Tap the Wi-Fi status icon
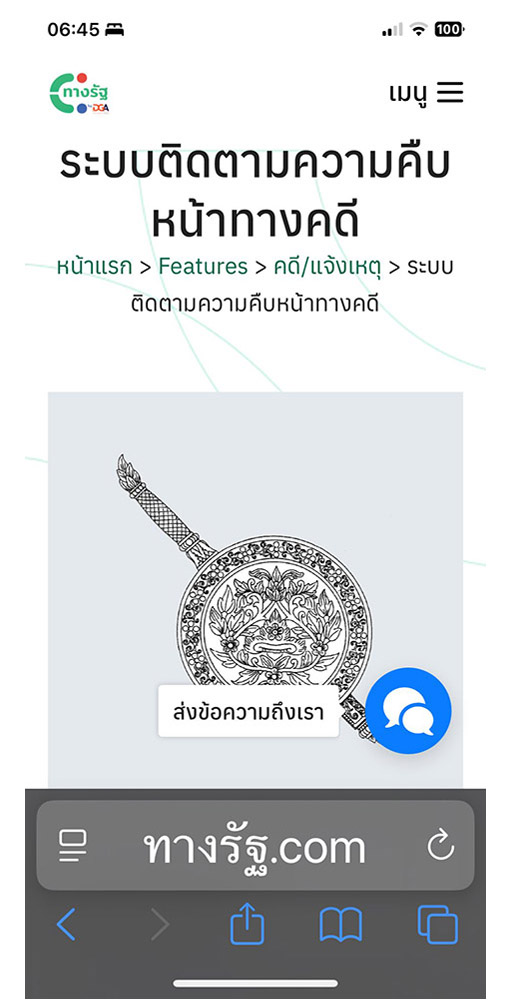 tap(418, 29)
